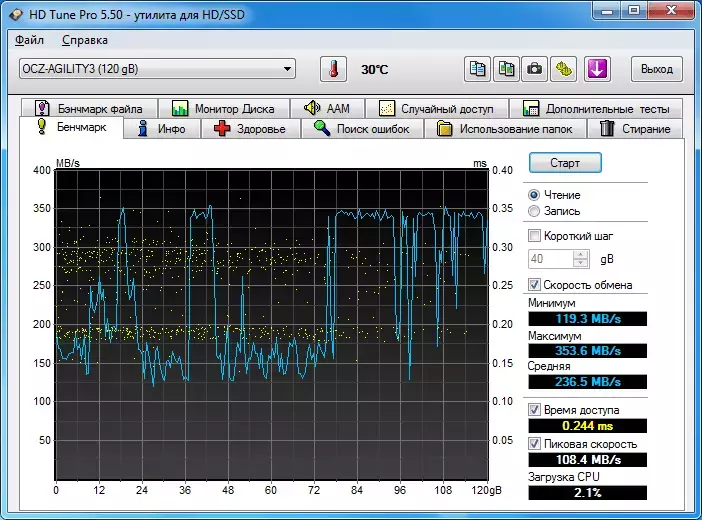Click the Старт button
Viewport: 702px width, 520px height.
pos(565,163)
